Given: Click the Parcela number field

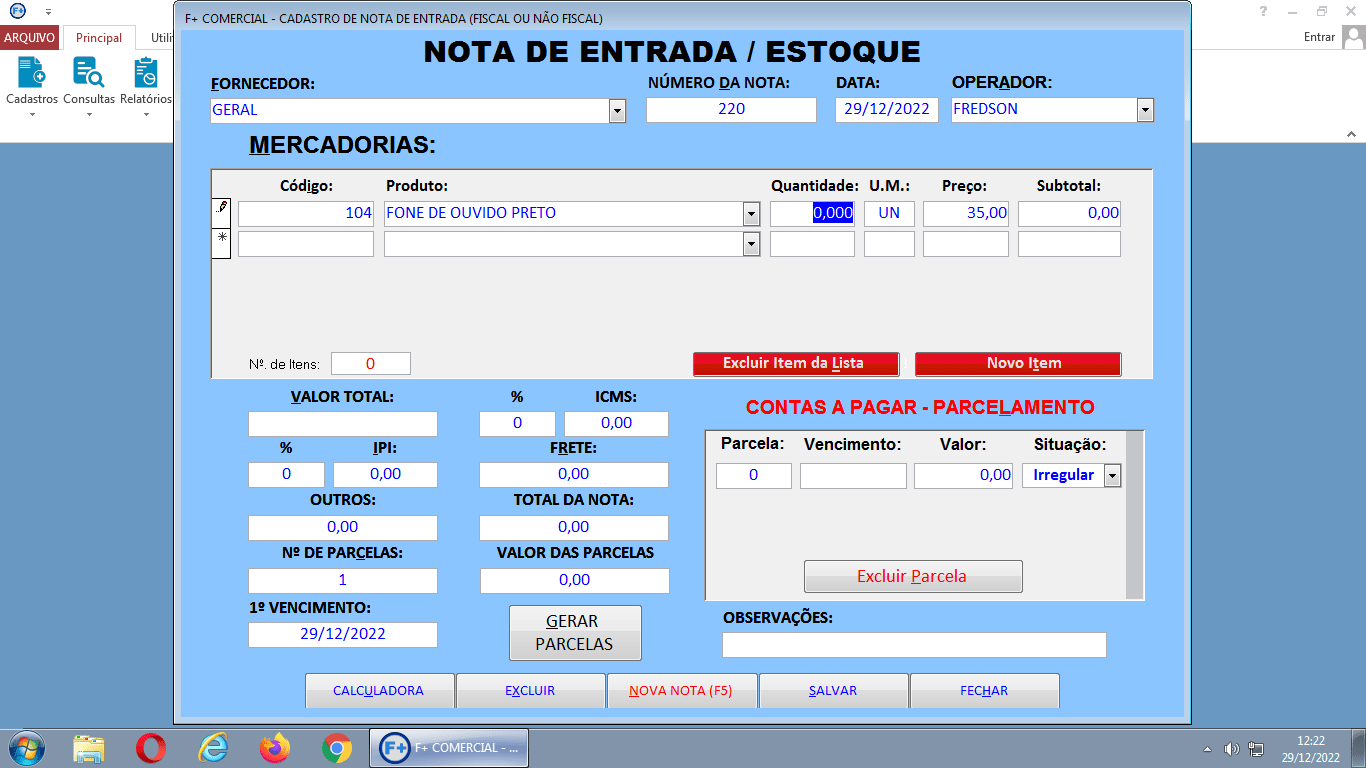Looking at the screenshot, I should (x=754, y=476).
